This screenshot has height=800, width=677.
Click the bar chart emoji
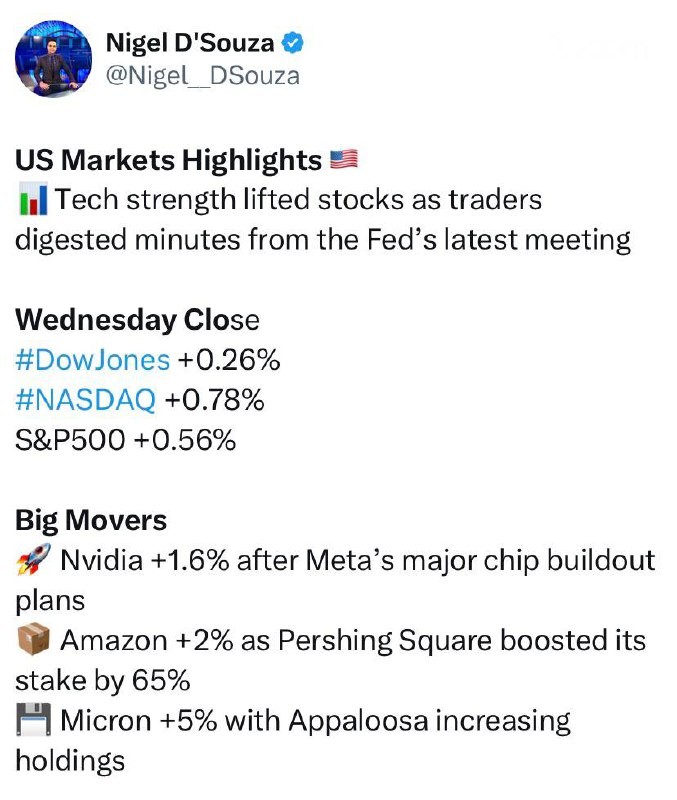(31, 200)
